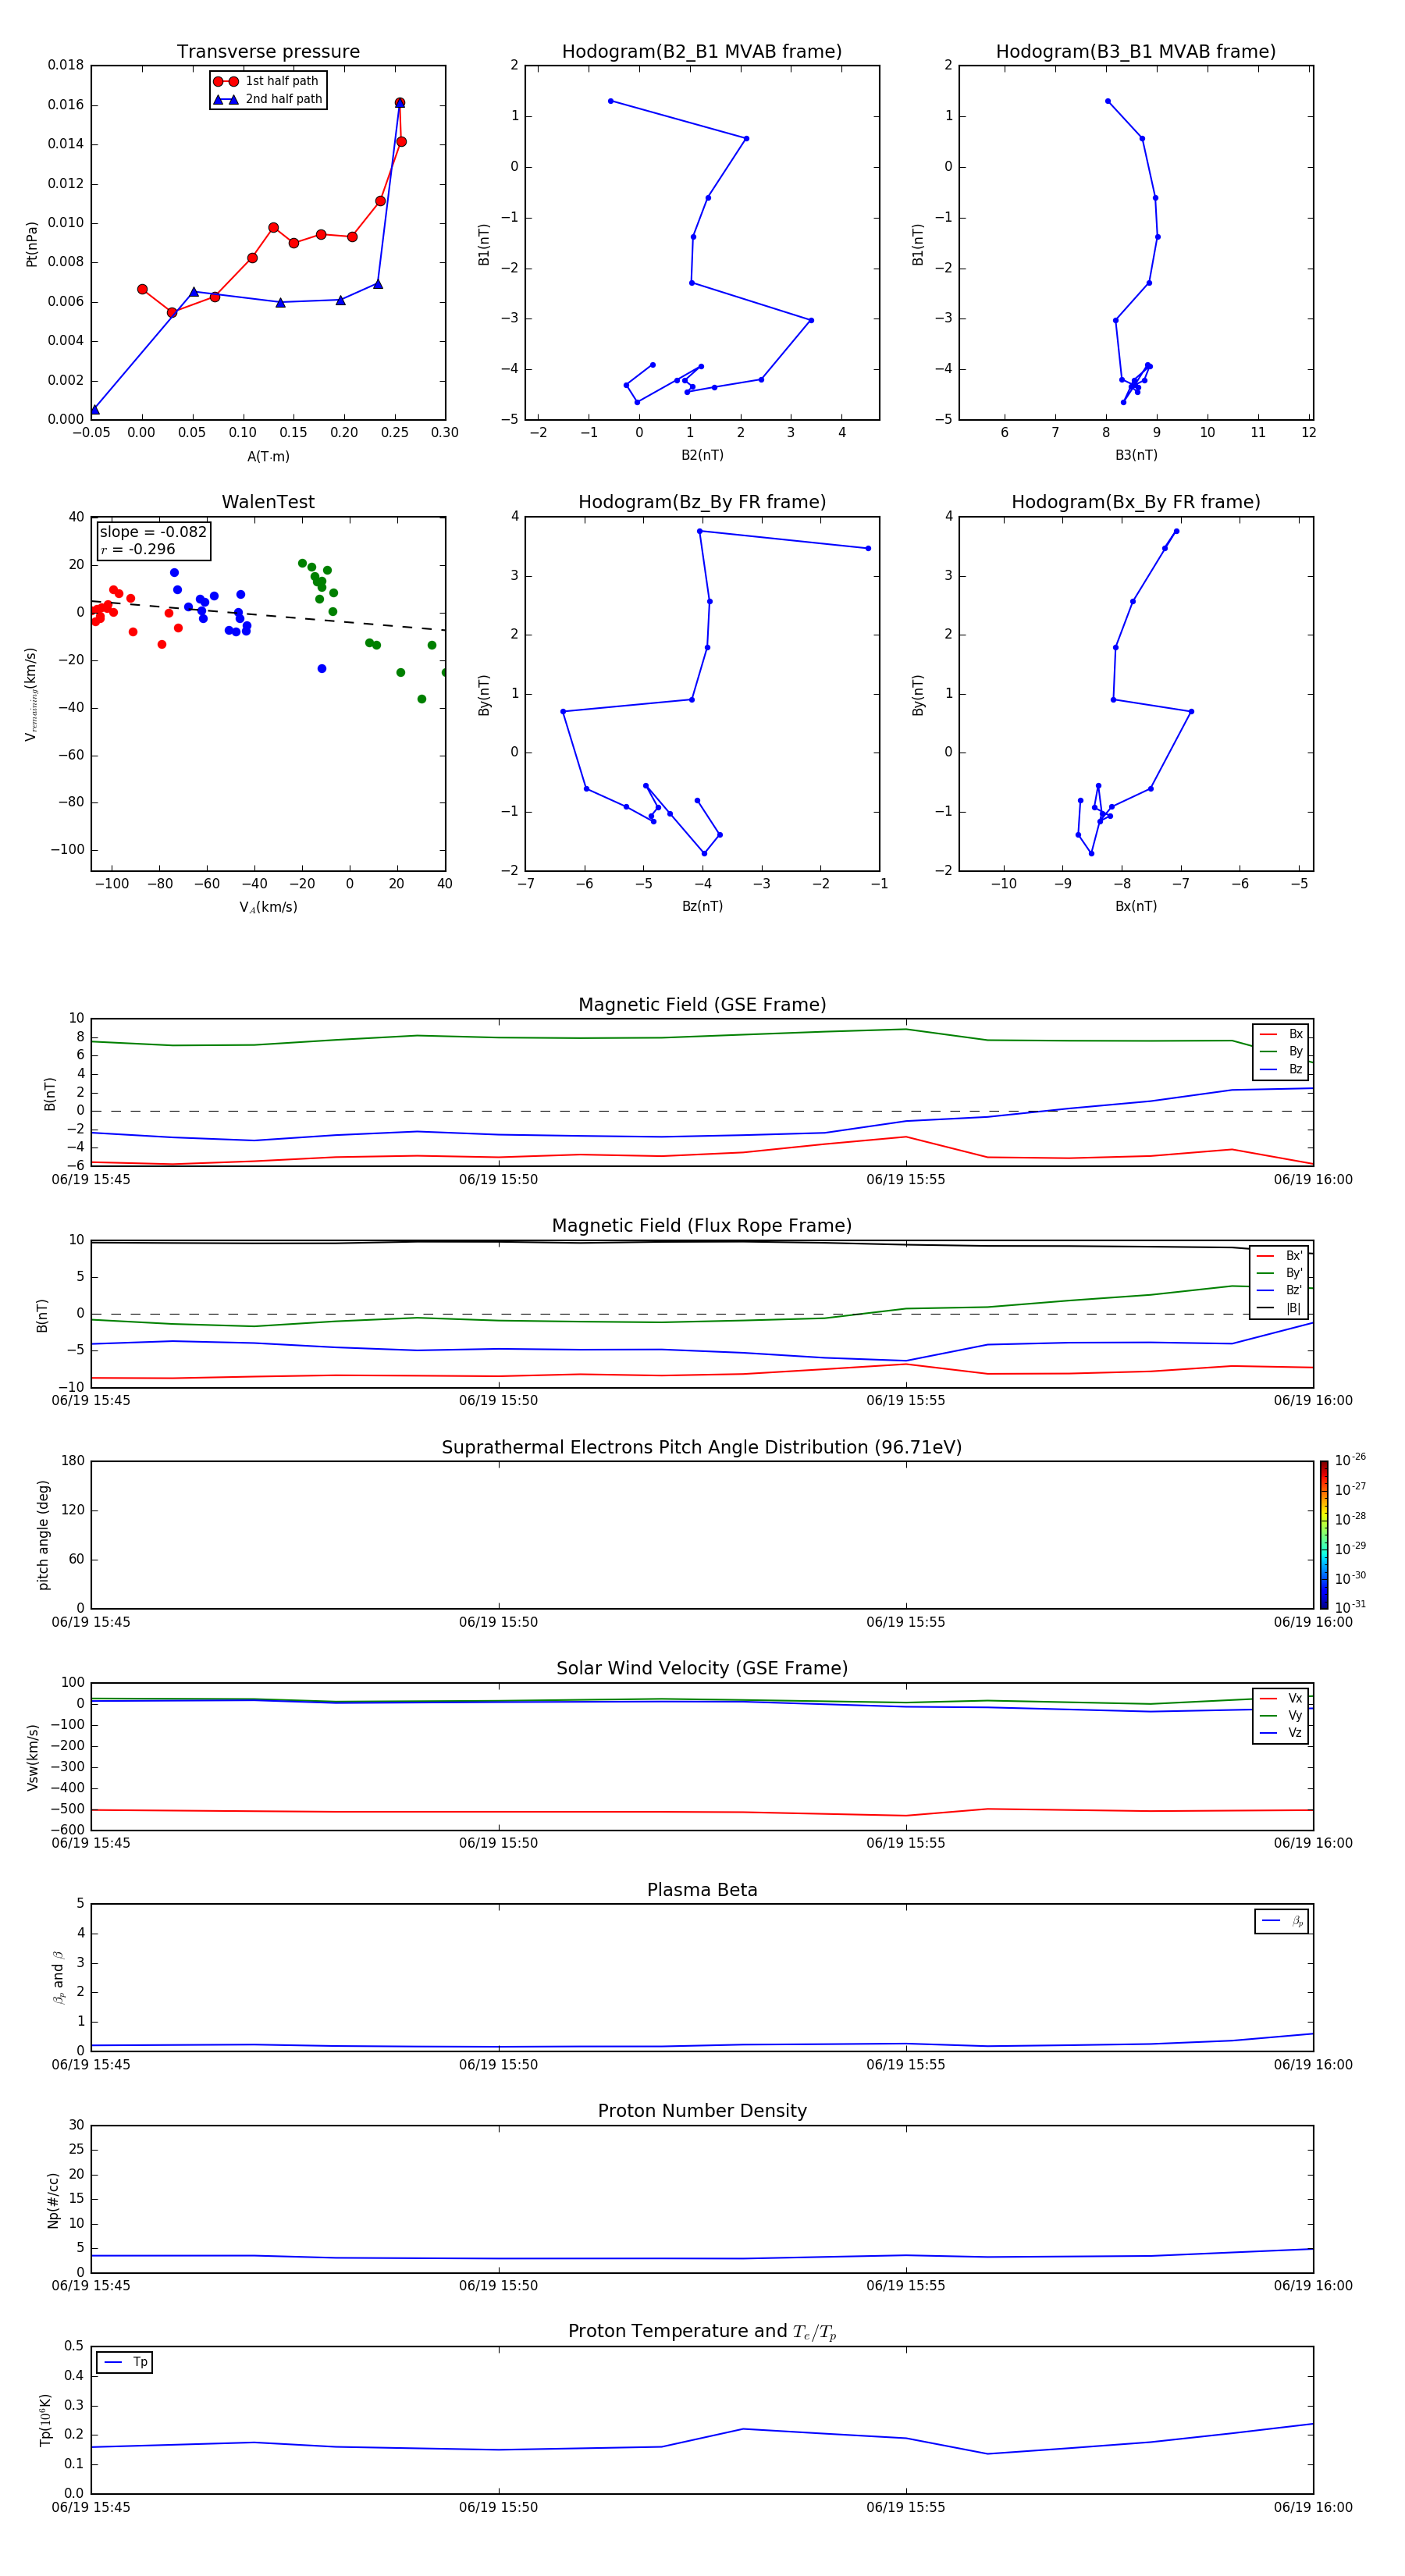Click "06/19 15:55" tick under Proton Temperature plot

click(906, 2507)
